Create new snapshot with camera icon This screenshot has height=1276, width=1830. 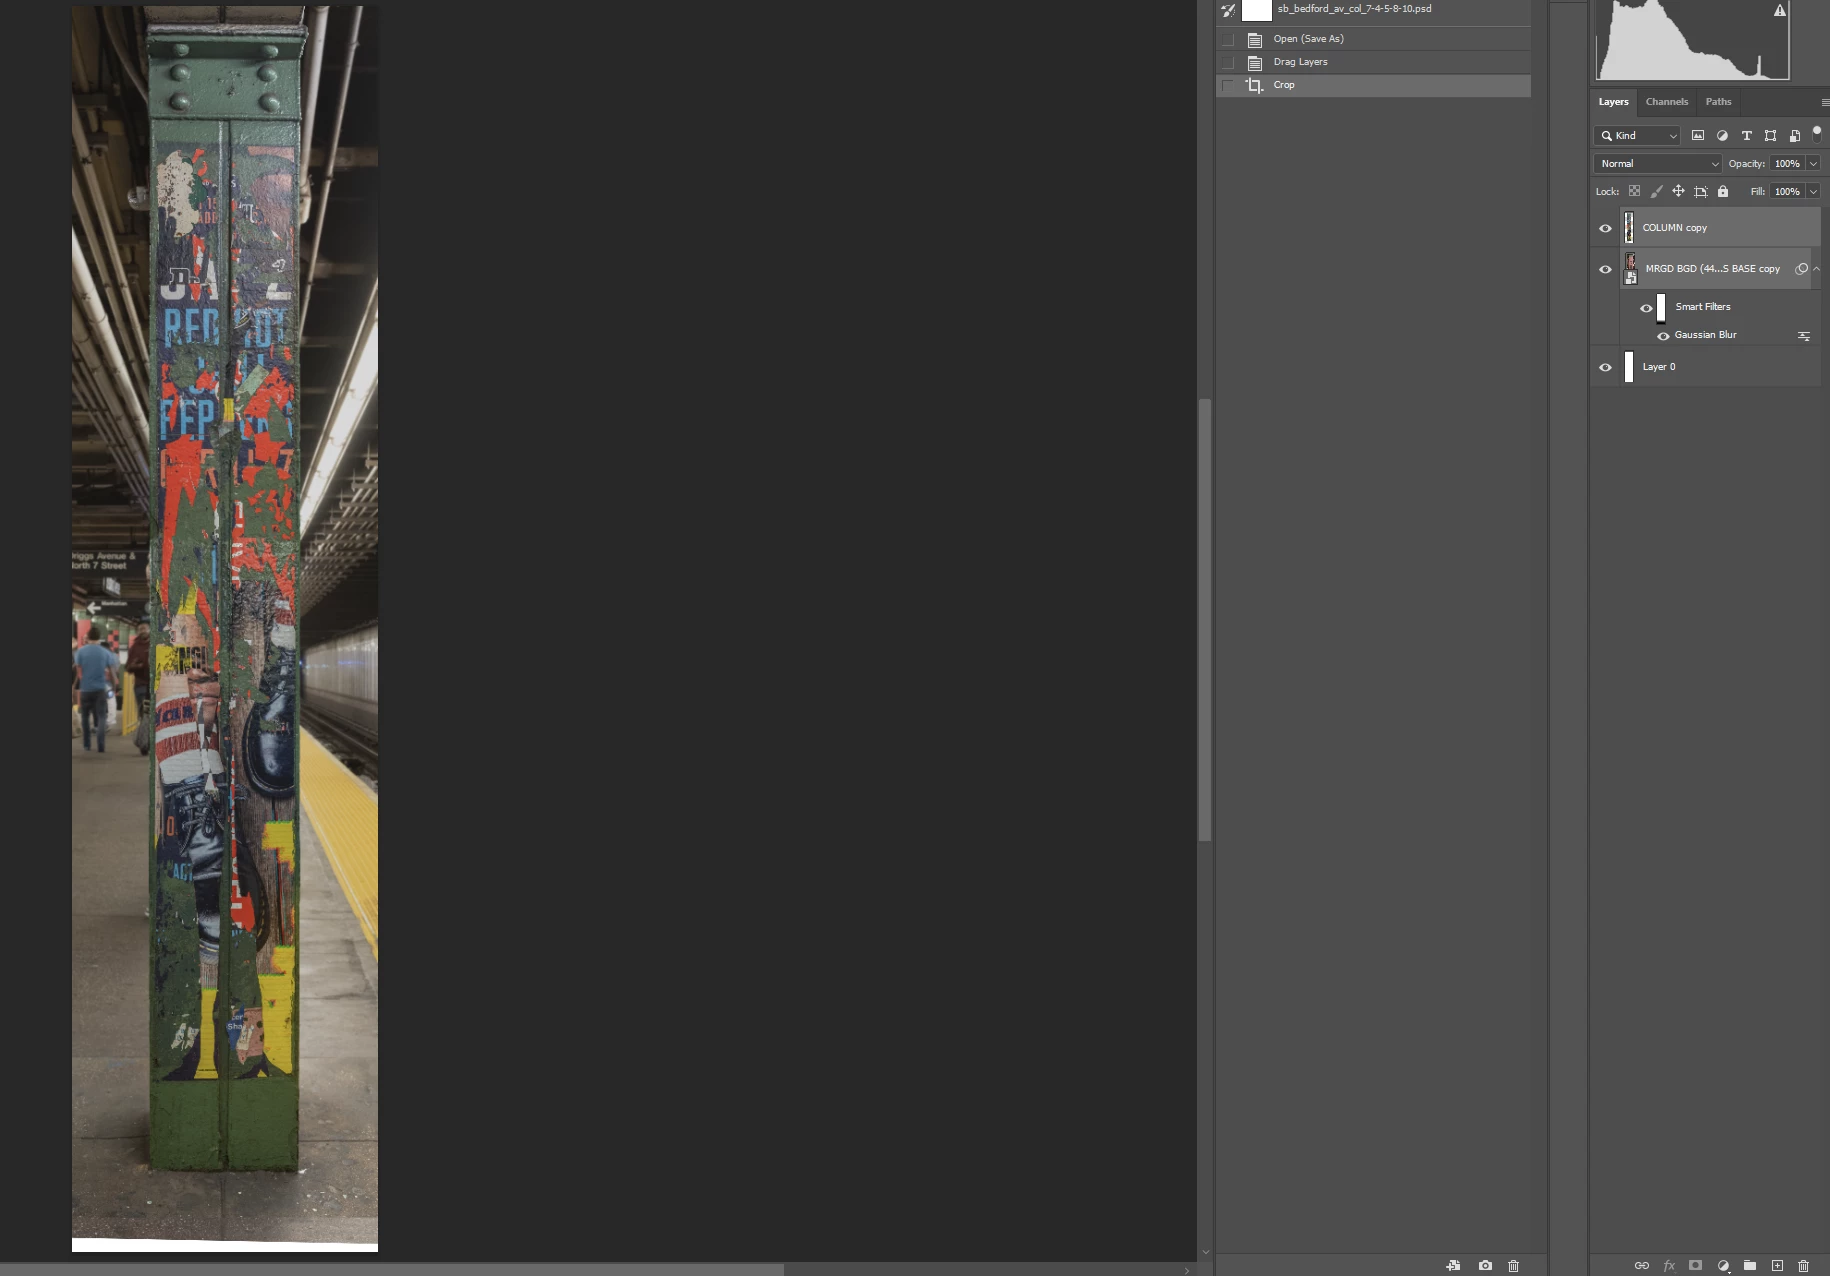click(x=1485, y=1265)
